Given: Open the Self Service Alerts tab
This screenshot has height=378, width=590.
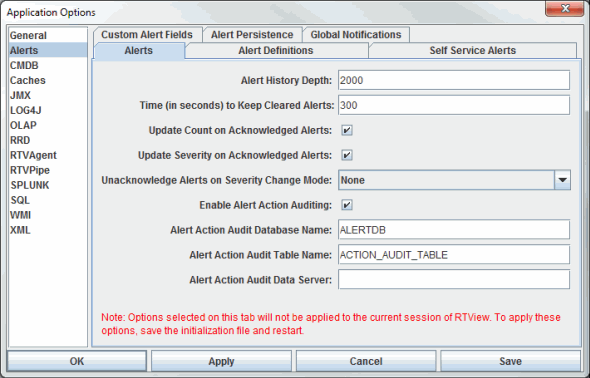Looking at the screenshot, I should click(473, 50).
